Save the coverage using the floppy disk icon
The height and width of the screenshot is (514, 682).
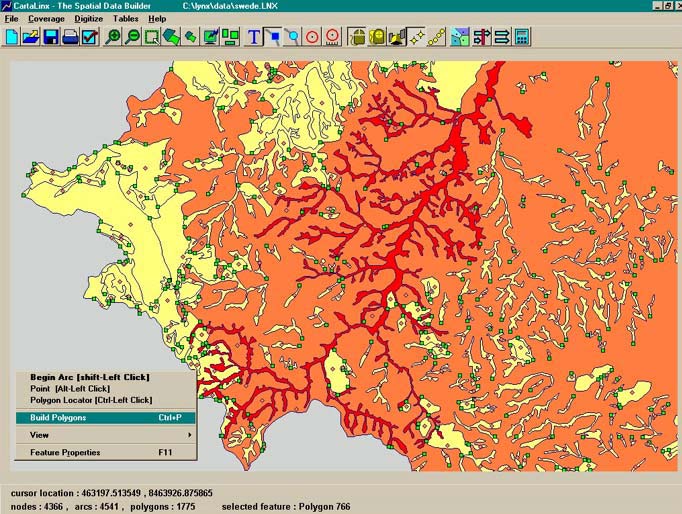click(x=51, y=37)
